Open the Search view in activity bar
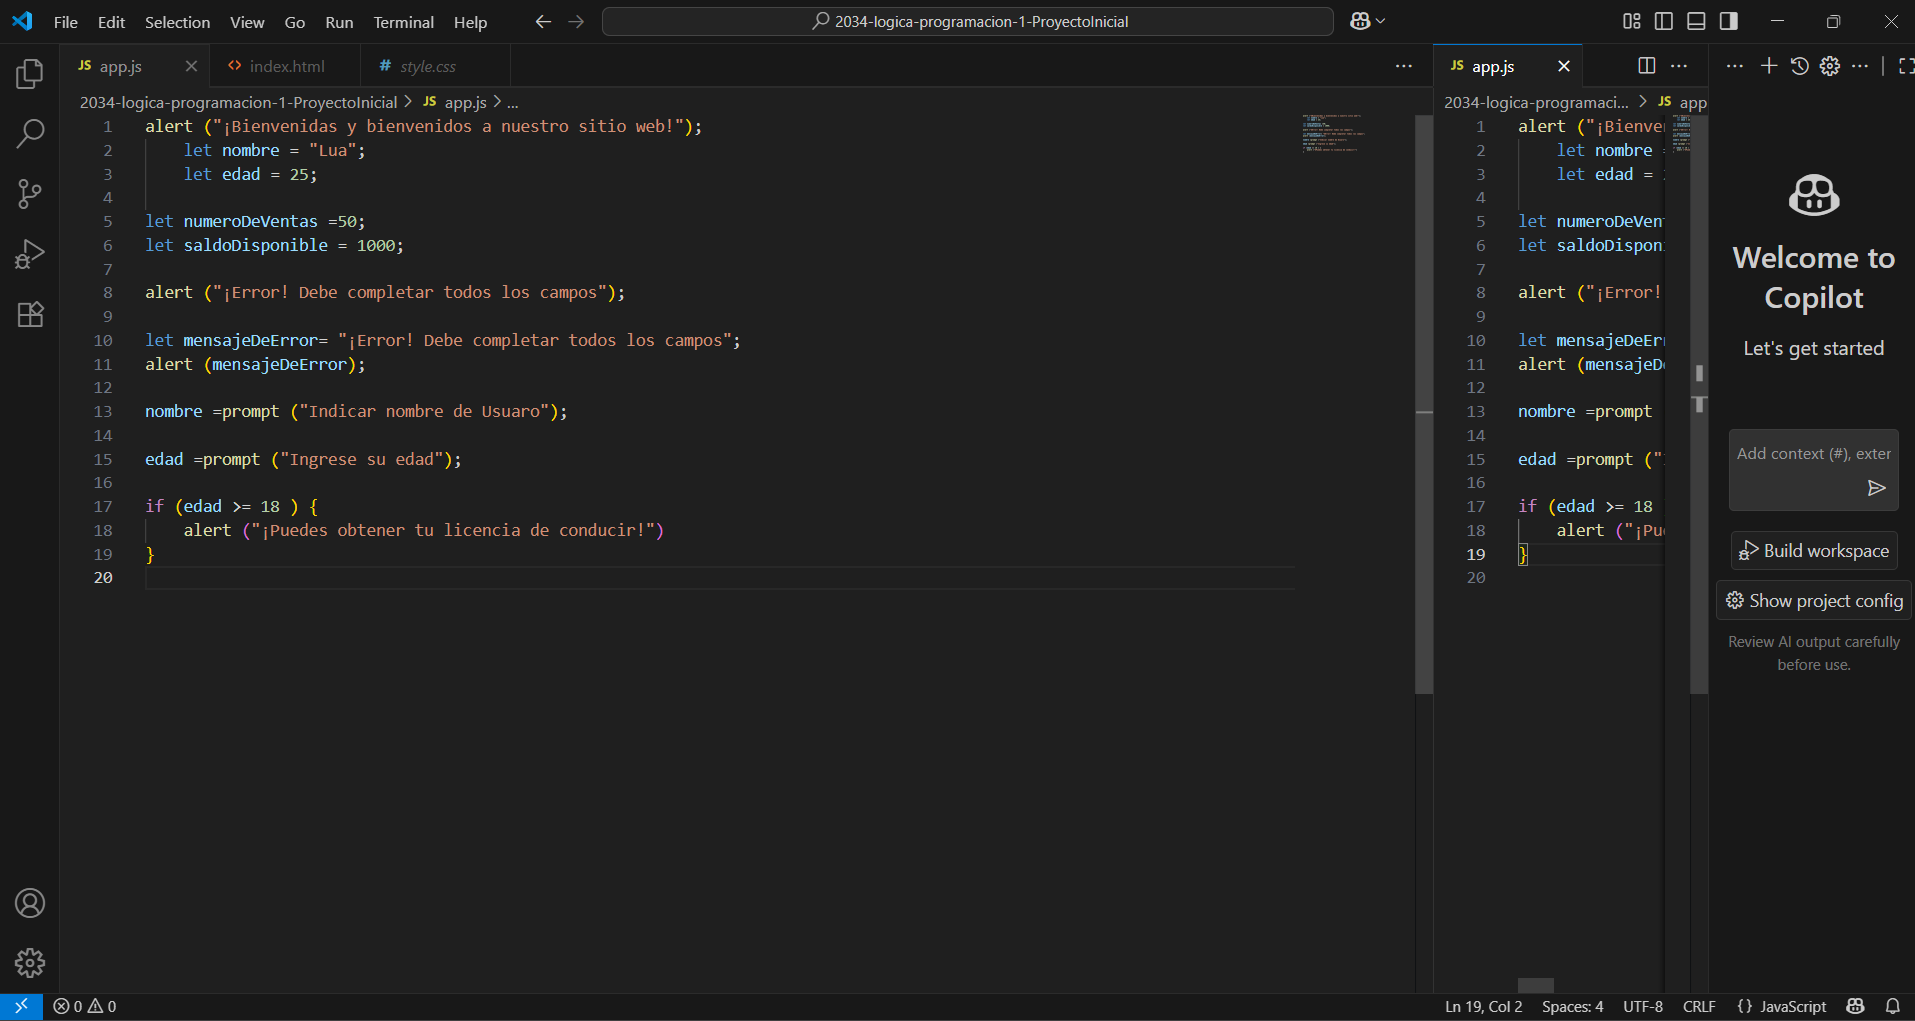1915x1021 pixels. pyautogui.click(x=30, y=134)
